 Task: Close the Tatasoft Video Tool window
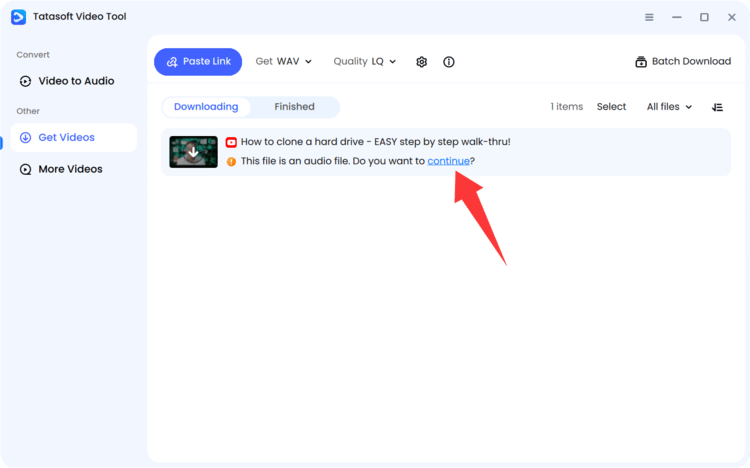[732, 17]
